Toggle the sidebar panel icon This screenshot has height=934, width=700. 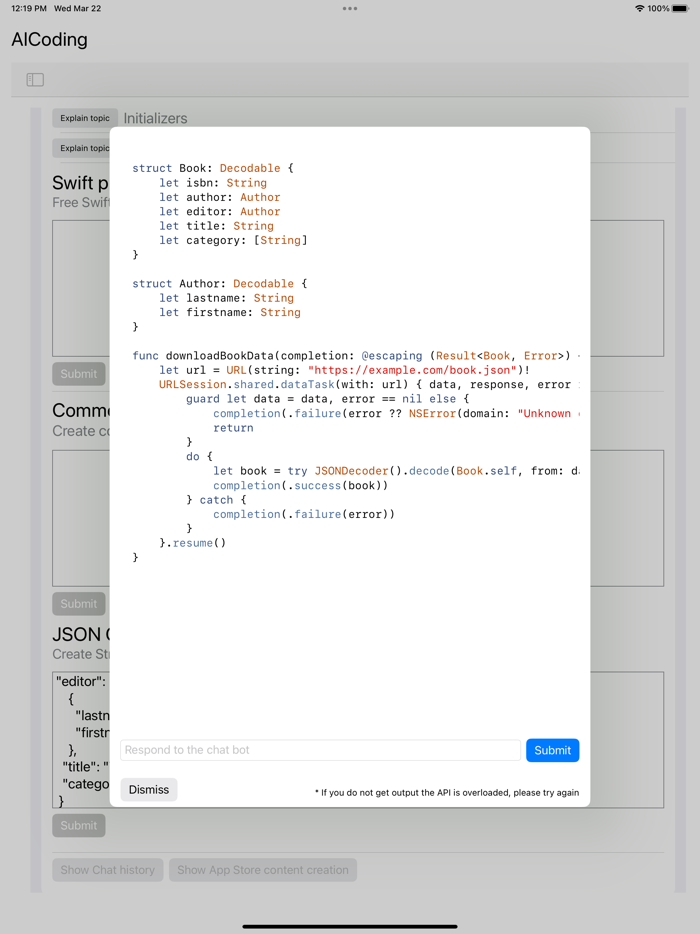pyautogui.click(x=35, y=79)
